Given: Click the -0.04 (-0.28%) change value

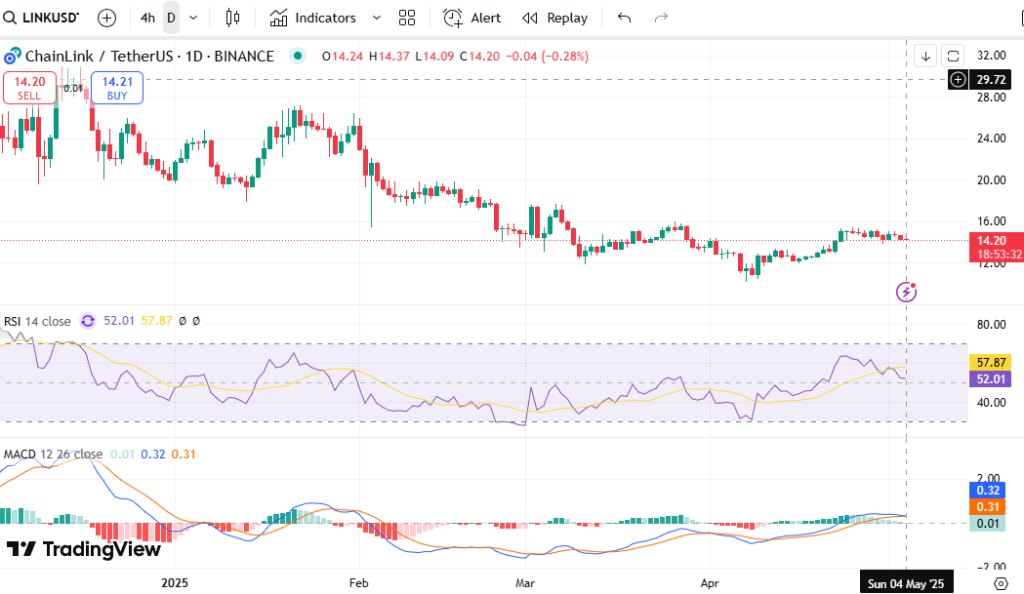Looking at the screenshot, I should pos(549,56).
